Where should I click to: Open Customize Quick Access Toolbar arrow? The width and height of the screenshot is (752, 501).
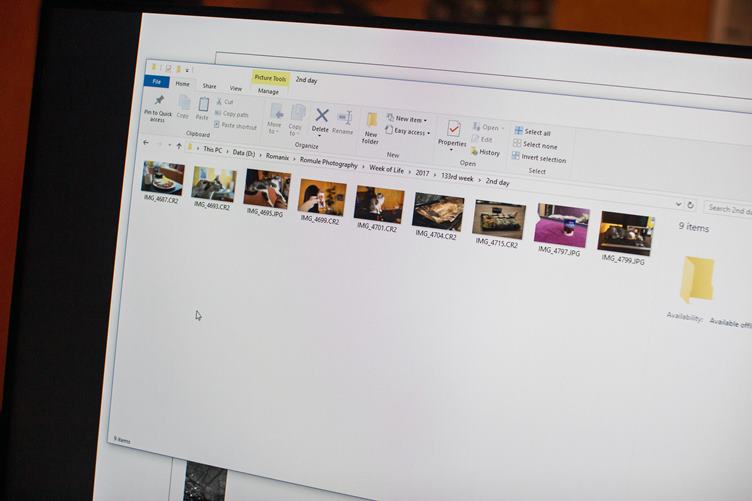(188, 70)
